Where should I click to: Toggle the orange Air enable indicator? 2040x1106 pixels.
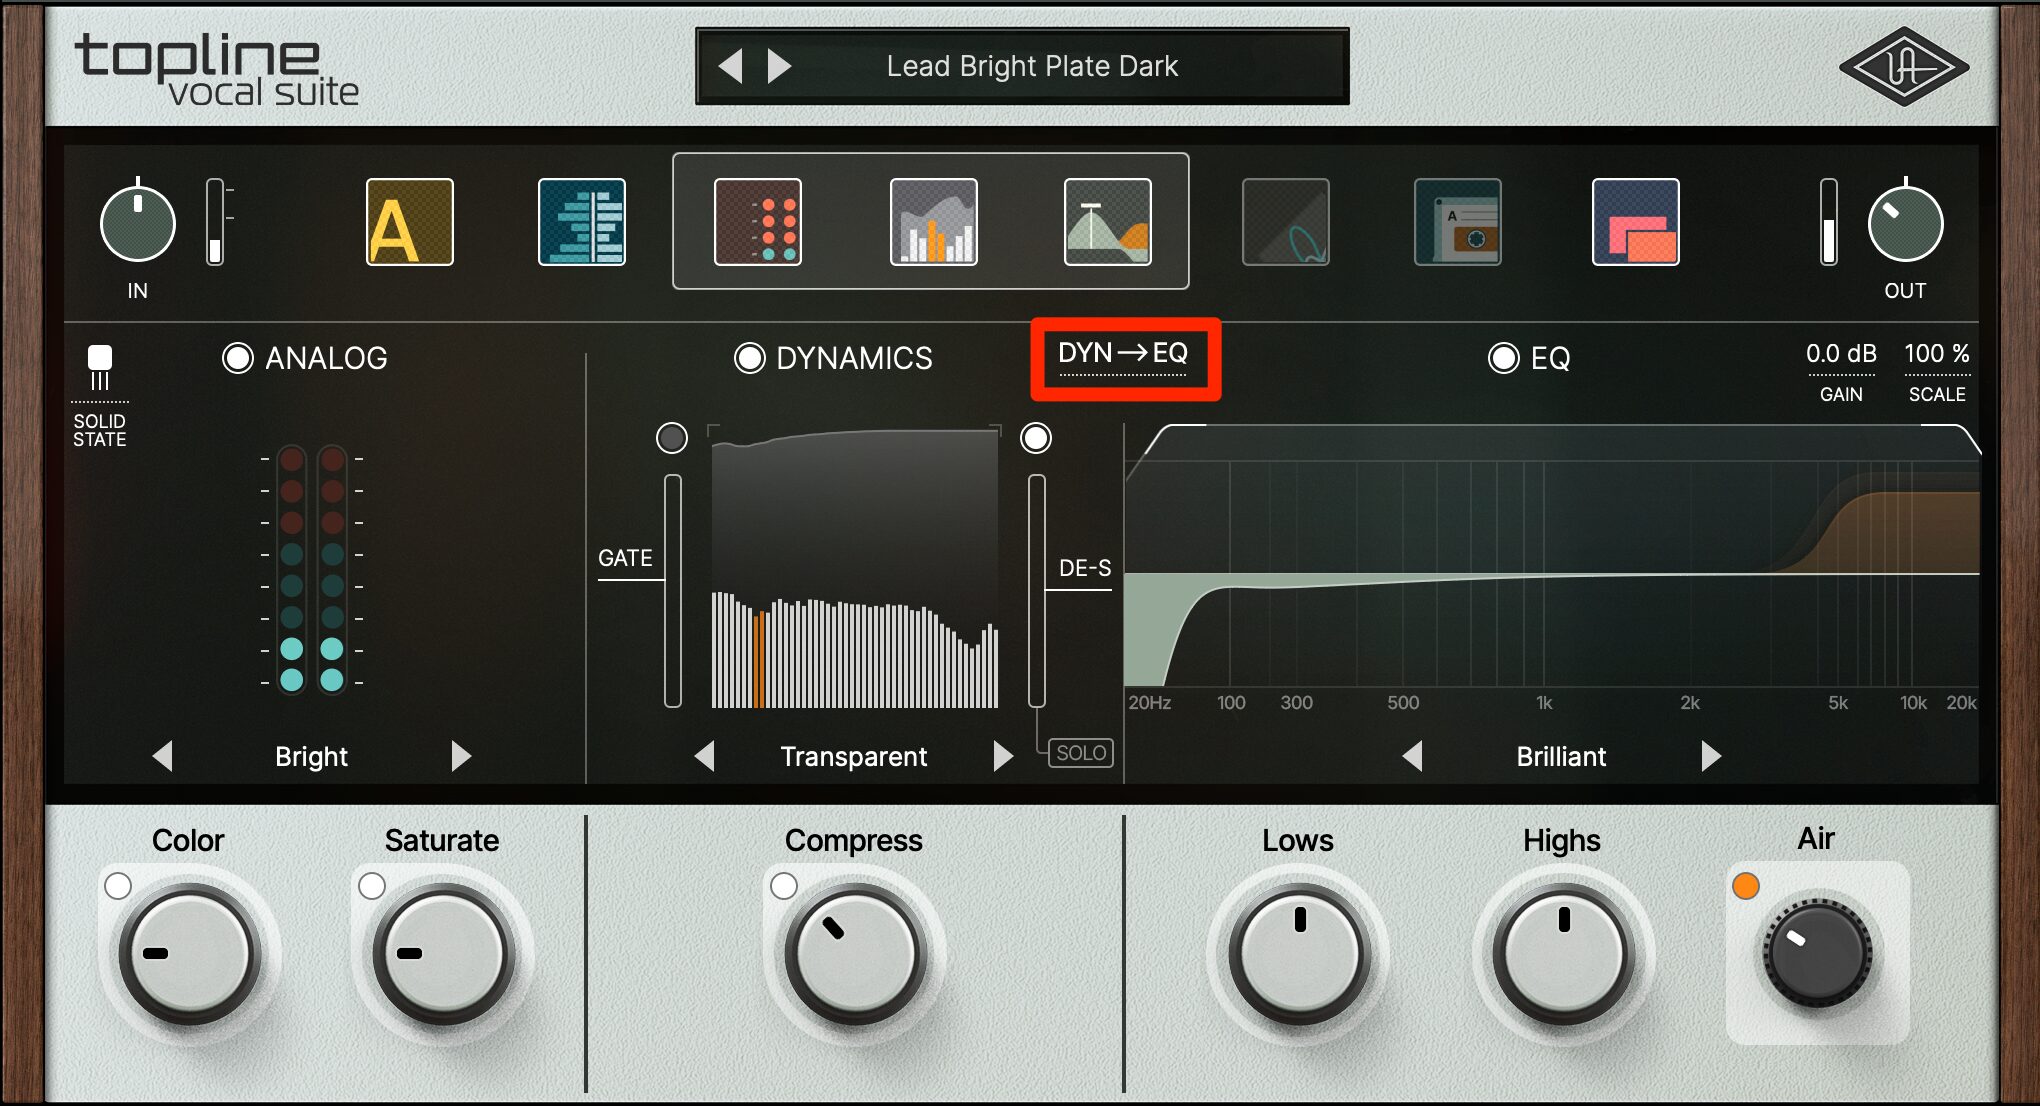coord(1746,886)
